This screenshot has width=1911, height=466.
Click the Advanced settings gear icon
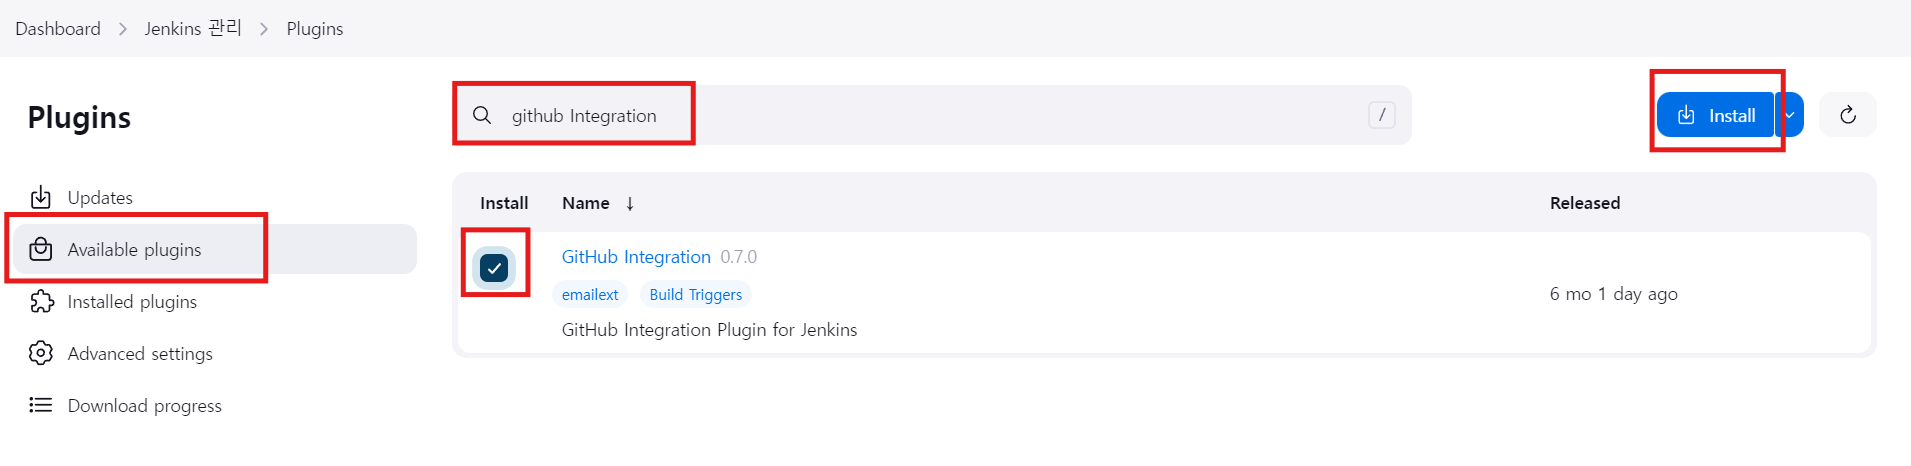coord(40,353)
